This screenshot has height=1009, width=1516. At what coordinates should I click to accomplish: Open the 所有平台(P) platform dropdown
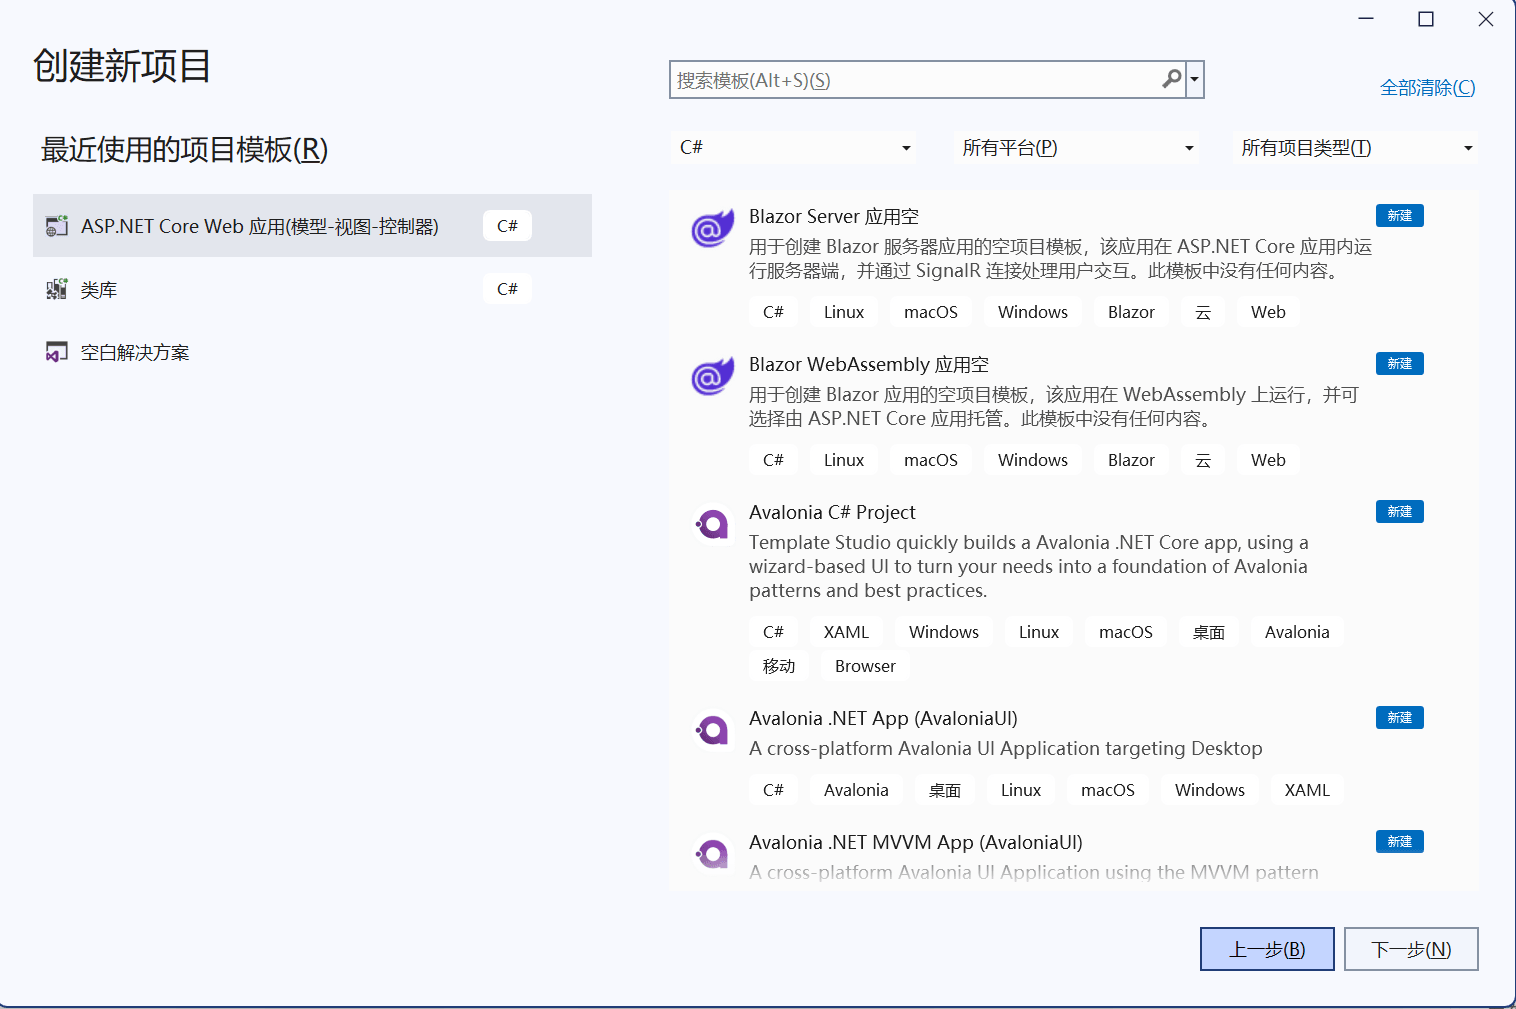click(x=1078, y=147)
